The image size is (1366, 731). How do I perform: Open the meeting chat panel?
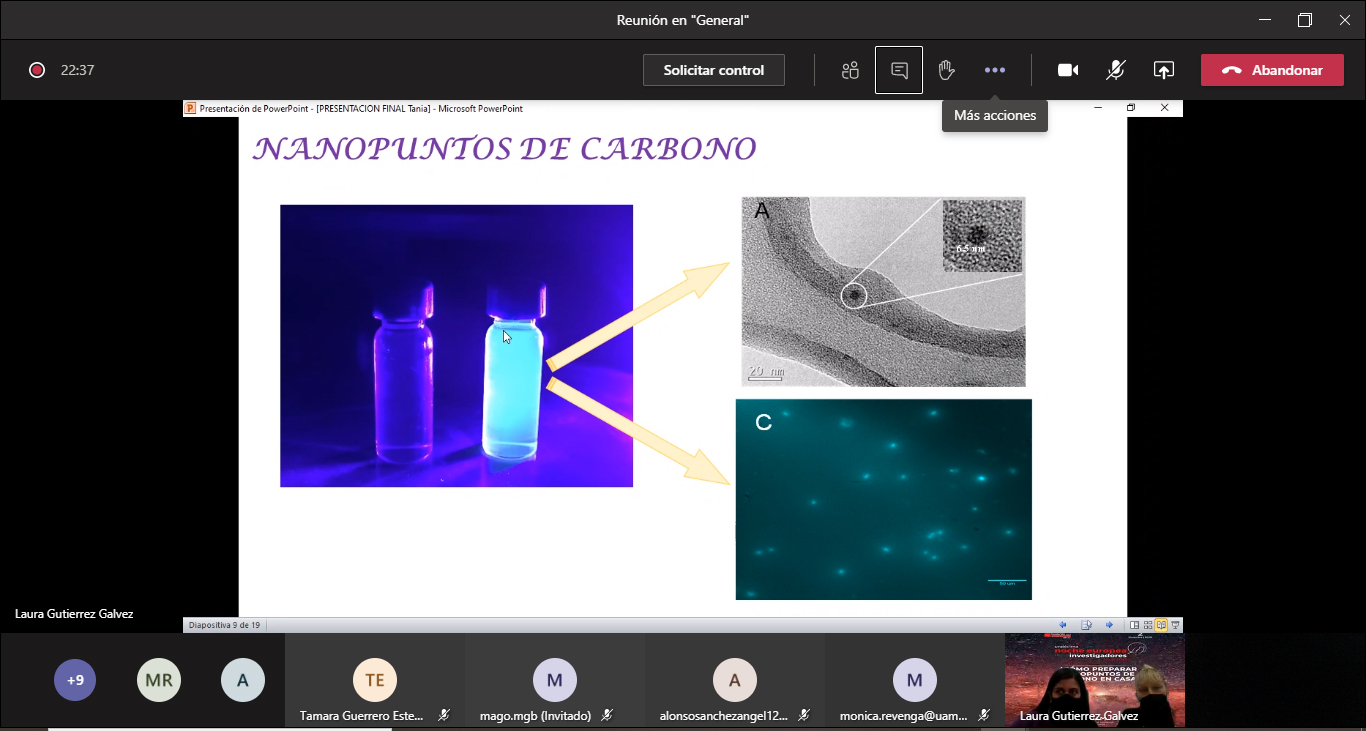(x=899, y=70)
